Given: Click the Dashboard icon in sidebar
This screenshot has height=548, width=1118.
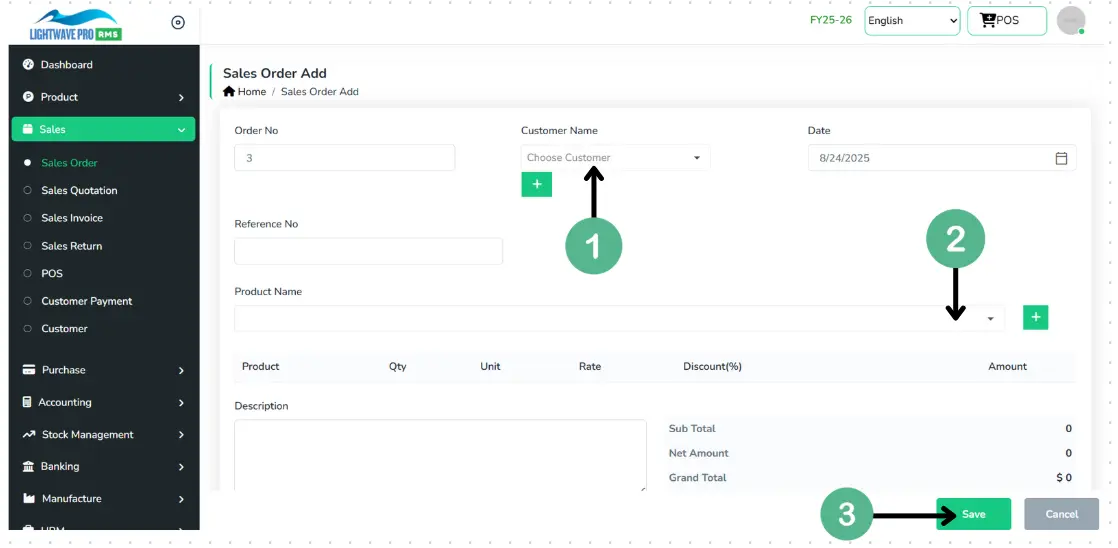Looking at the screenshot, I should pos(28,65).
